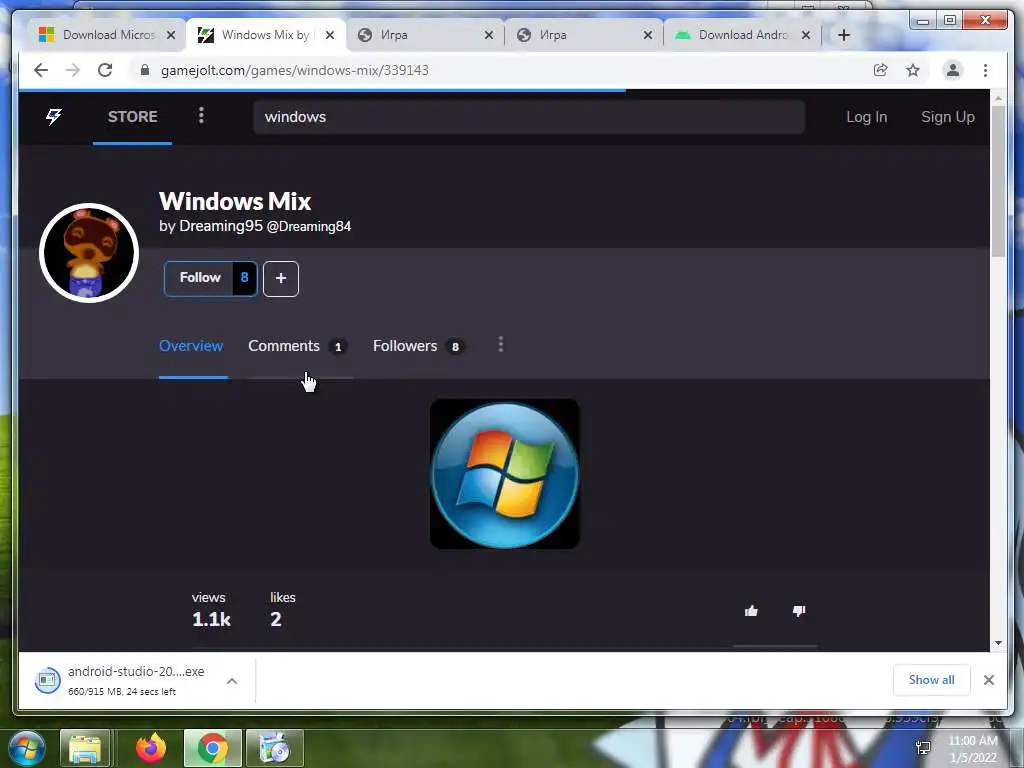
Task: Click the network icon in system tray
Action: (923, 748)
